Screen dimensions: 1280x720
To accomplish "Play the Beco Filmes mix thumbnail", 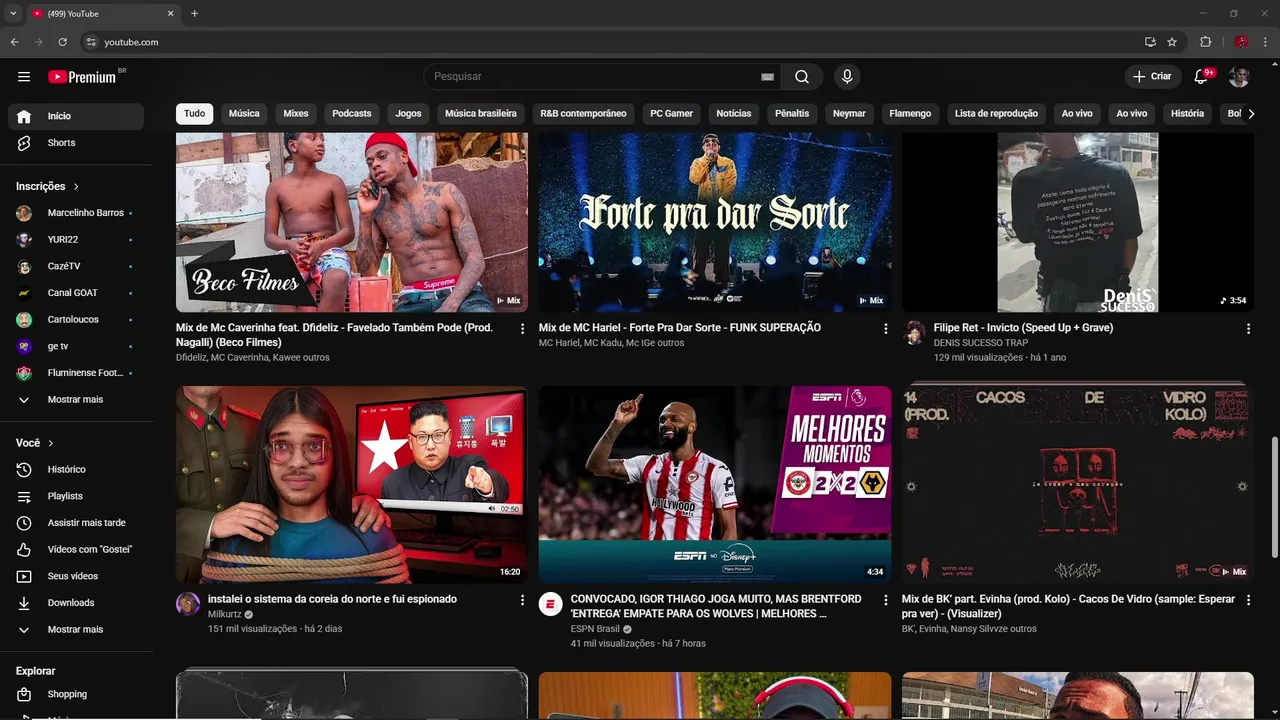I will [x=352, y=222].
